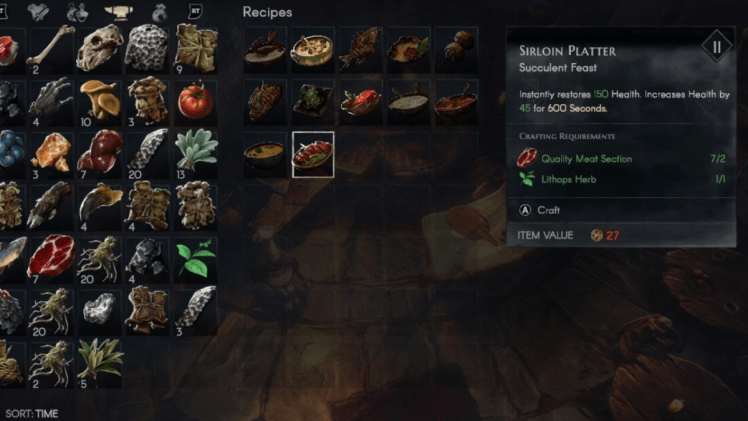This screenshot has width=748, height=421.
Task: Select the green Lithops herb leaf item
Action: [195, 259]
